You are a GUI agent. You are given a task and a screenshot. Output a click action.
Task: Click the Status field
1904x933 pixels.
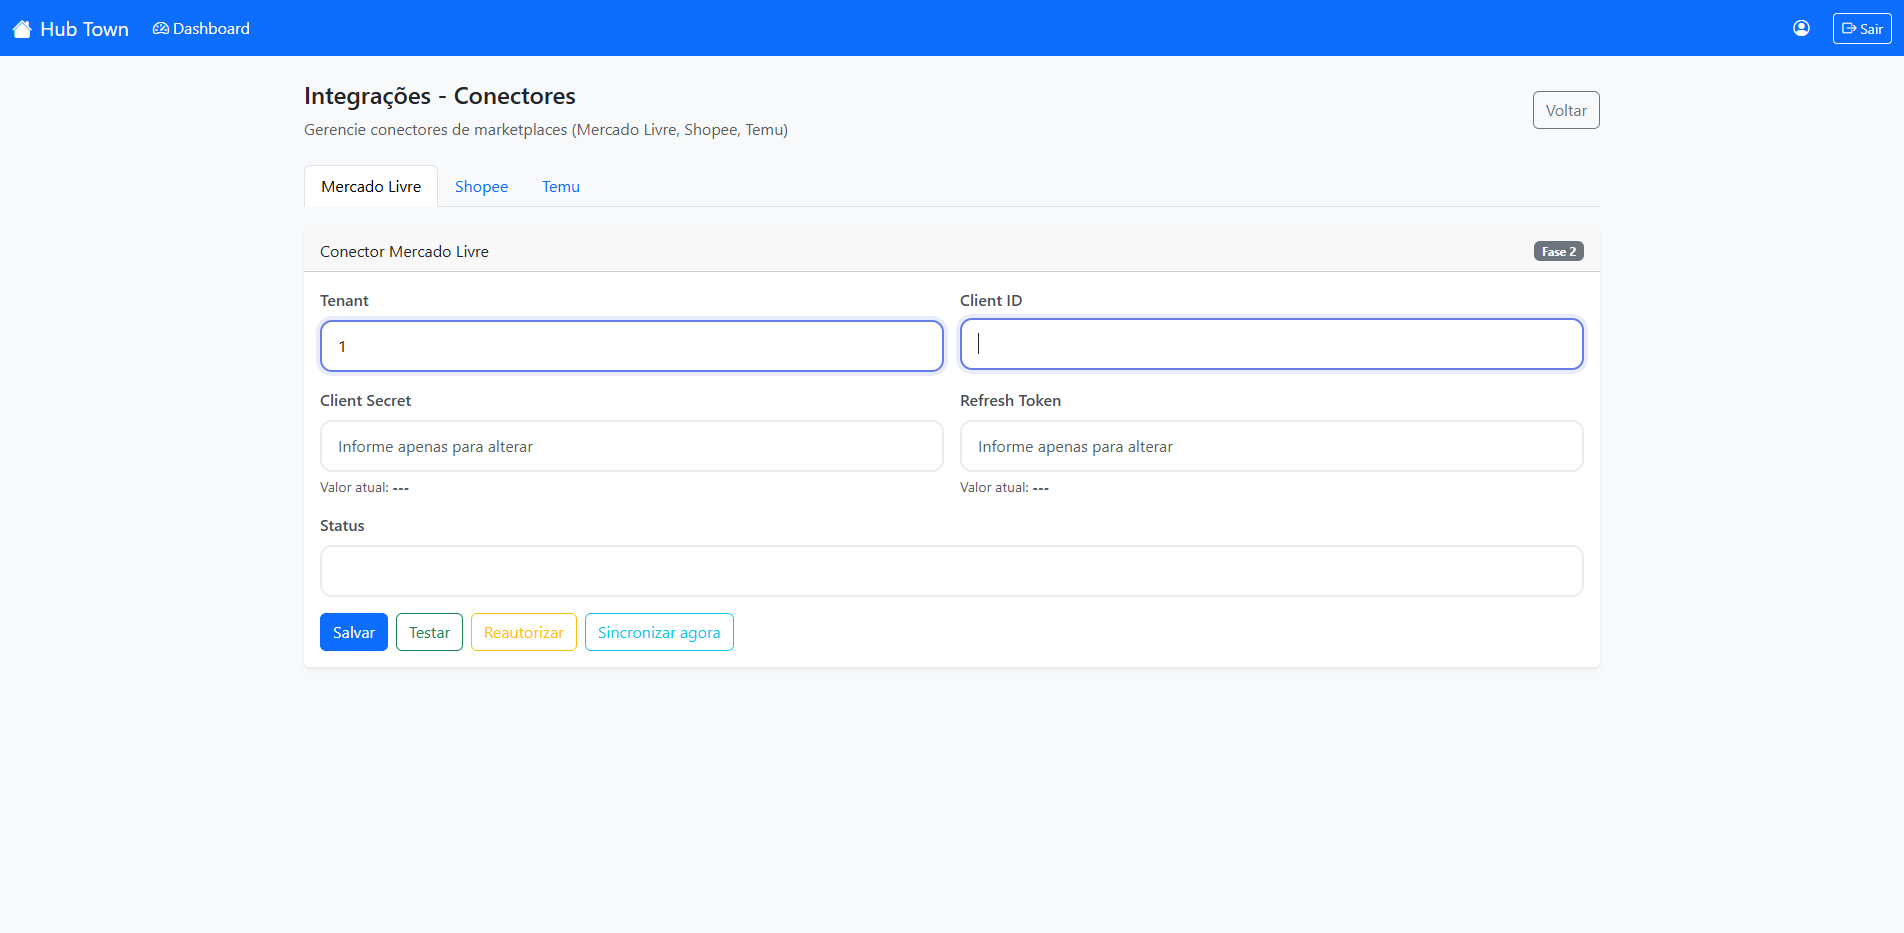click(x=951, y=571)
